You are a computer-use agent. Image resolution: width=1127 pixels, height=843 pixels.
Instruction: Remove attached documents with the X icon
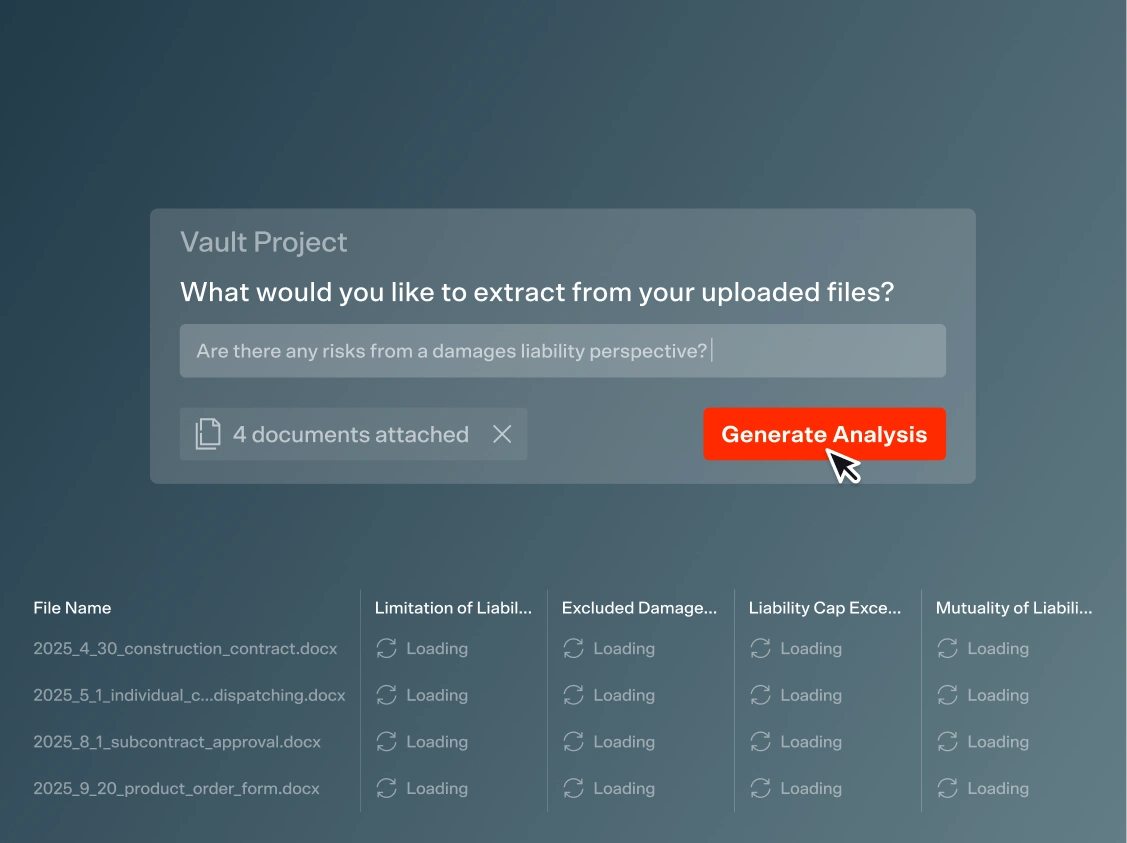click(502, 434)
